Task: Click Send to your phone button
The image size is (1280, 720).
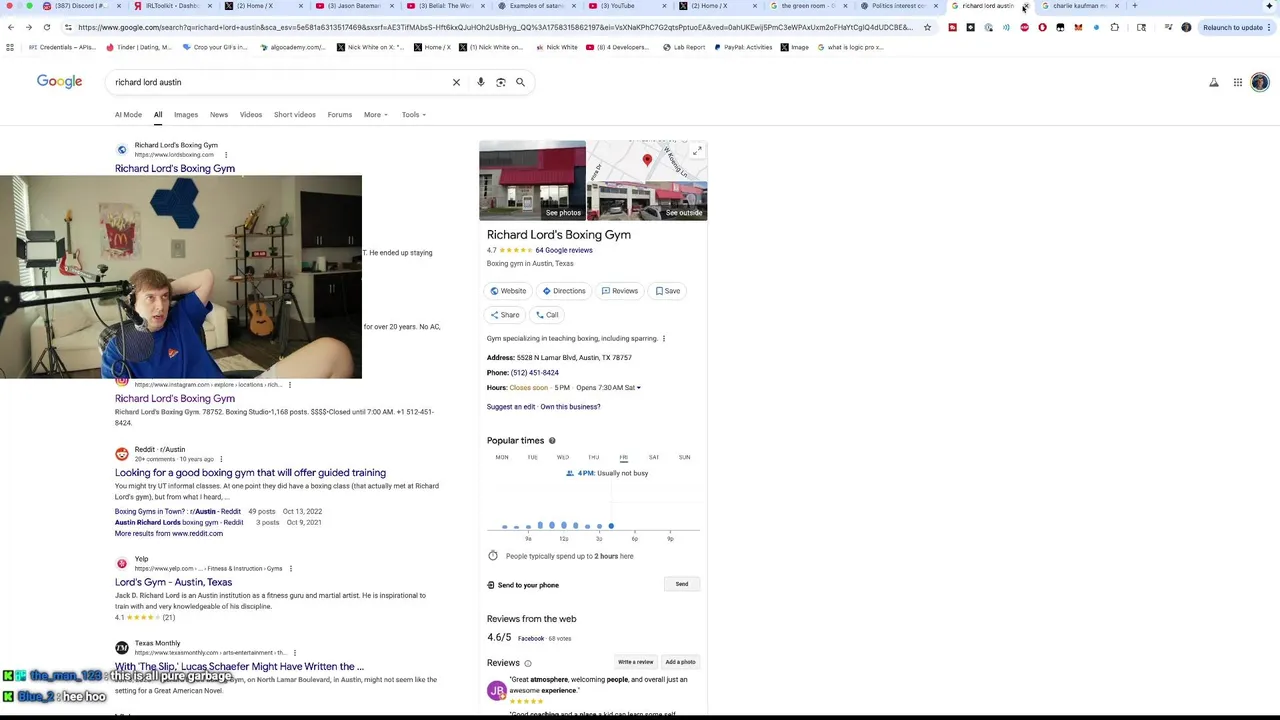Action: click(x=682, y=584)
